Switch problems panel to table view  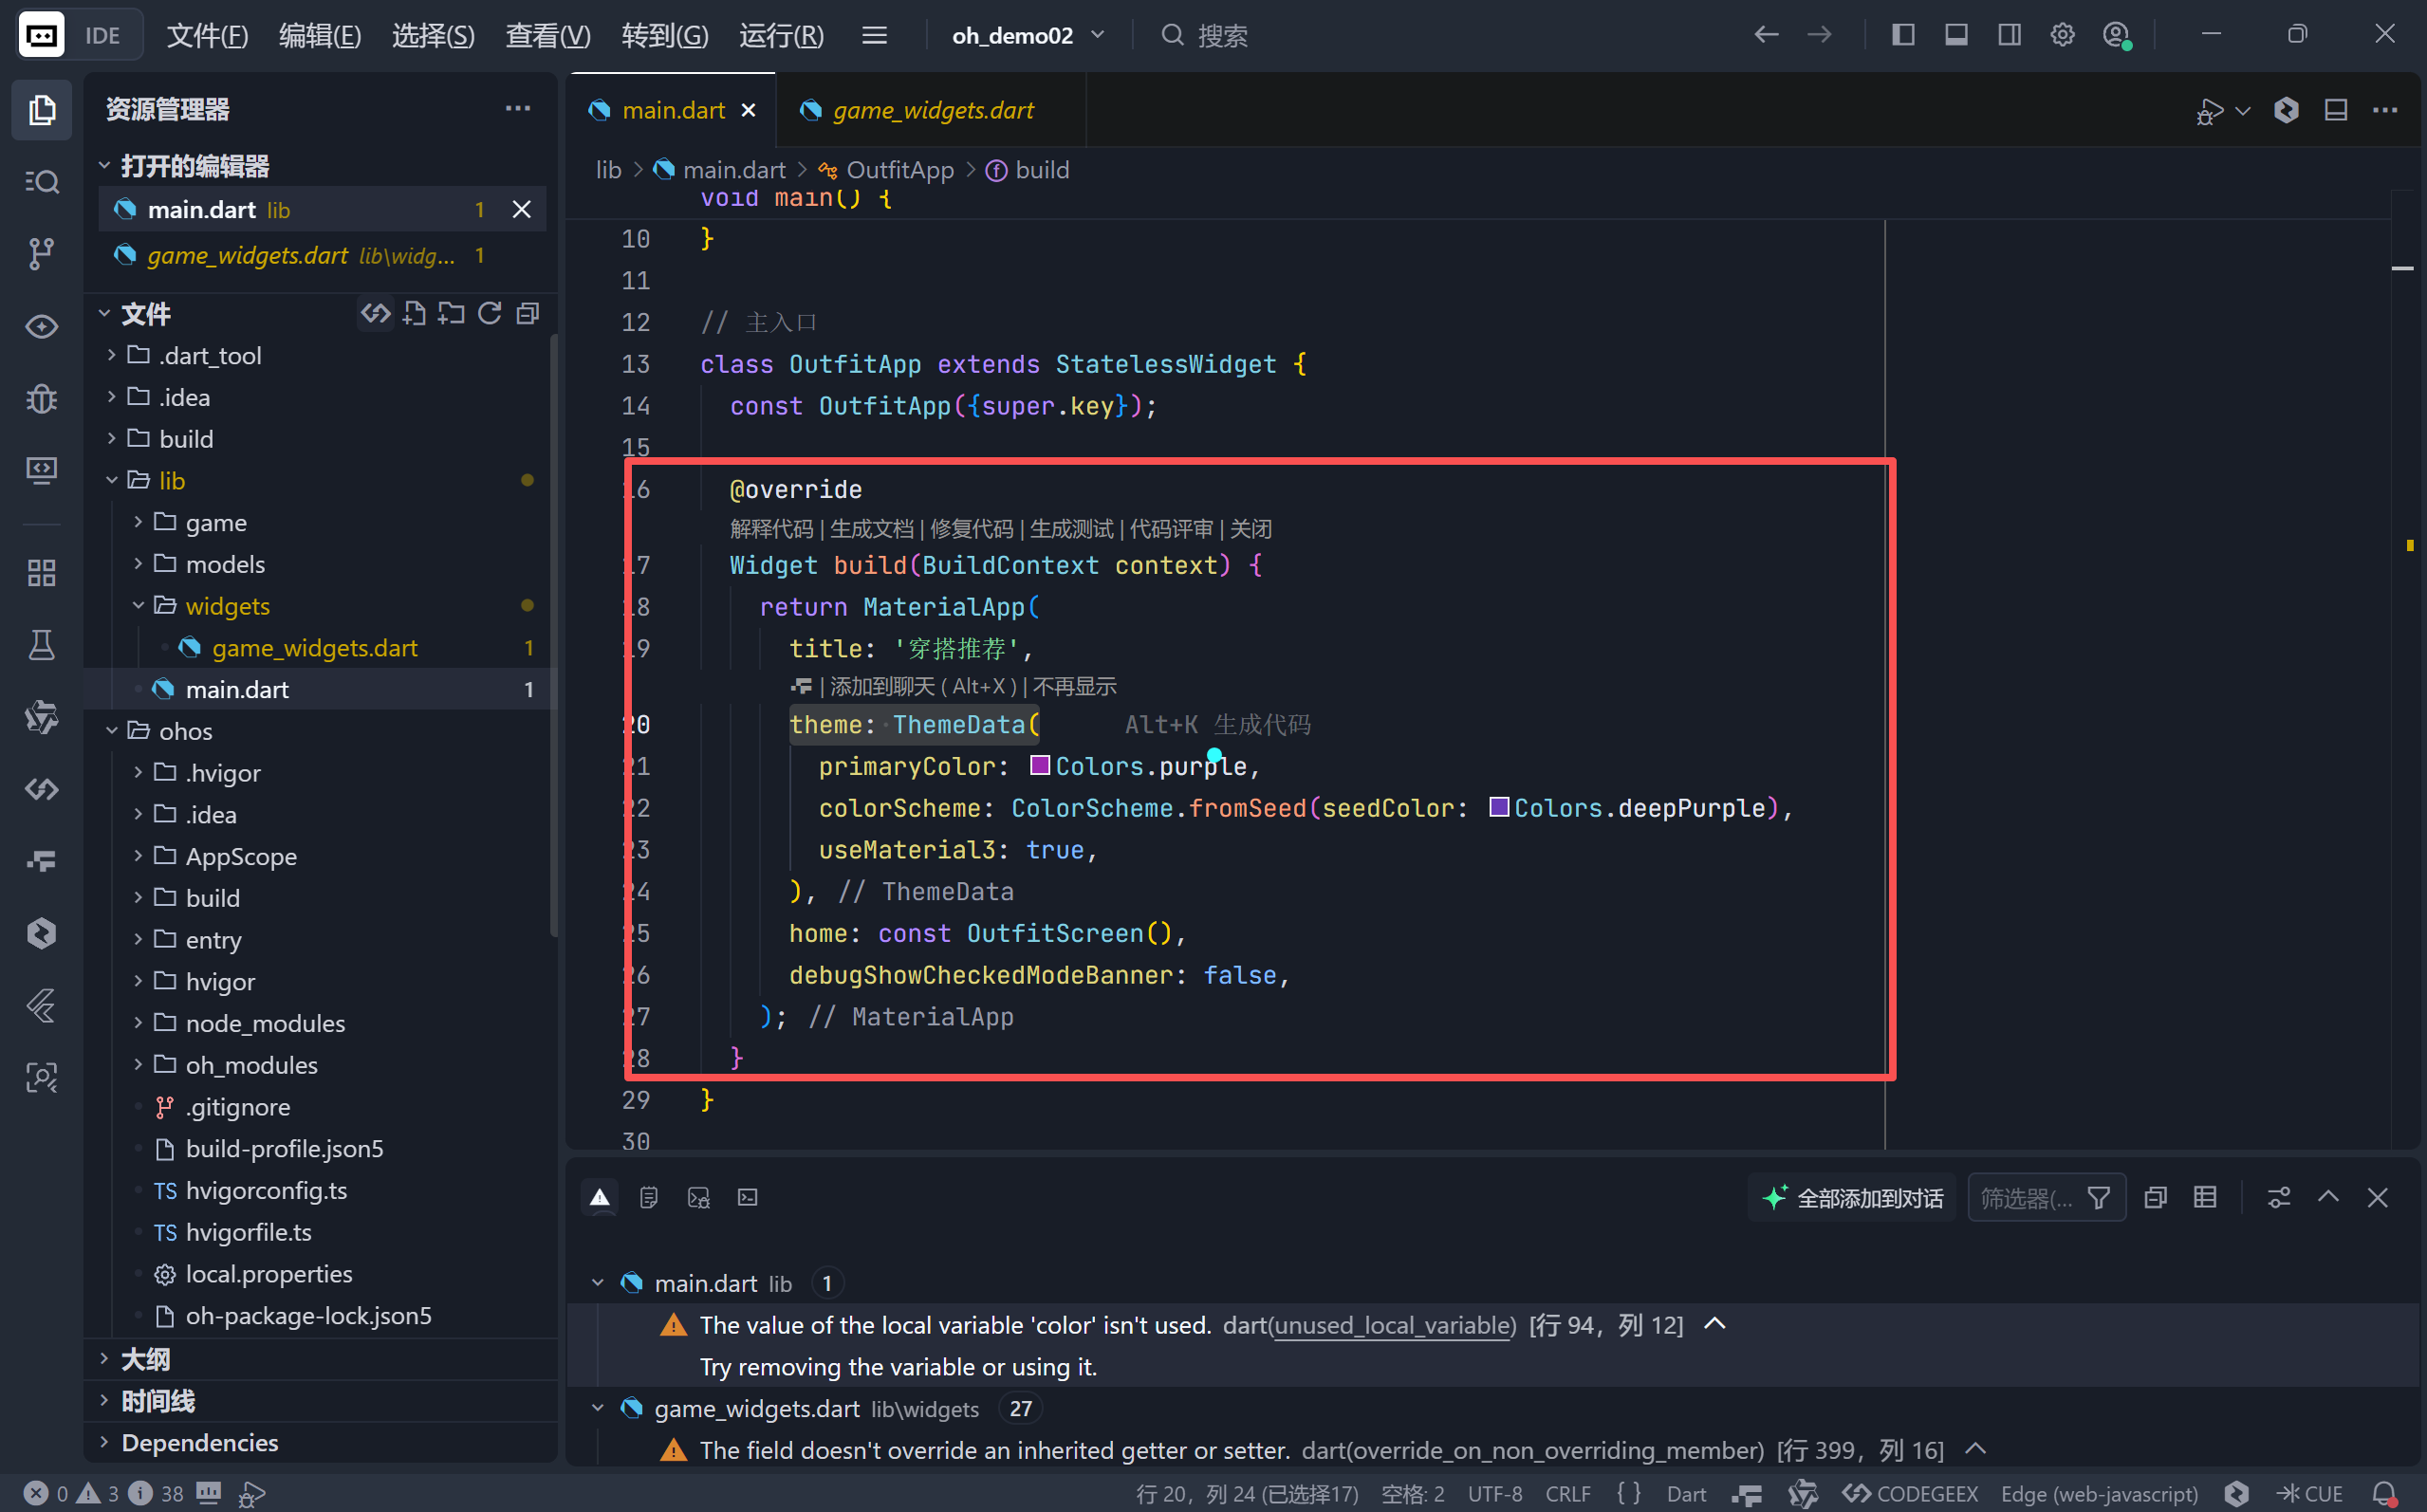pos(2205,1198)
